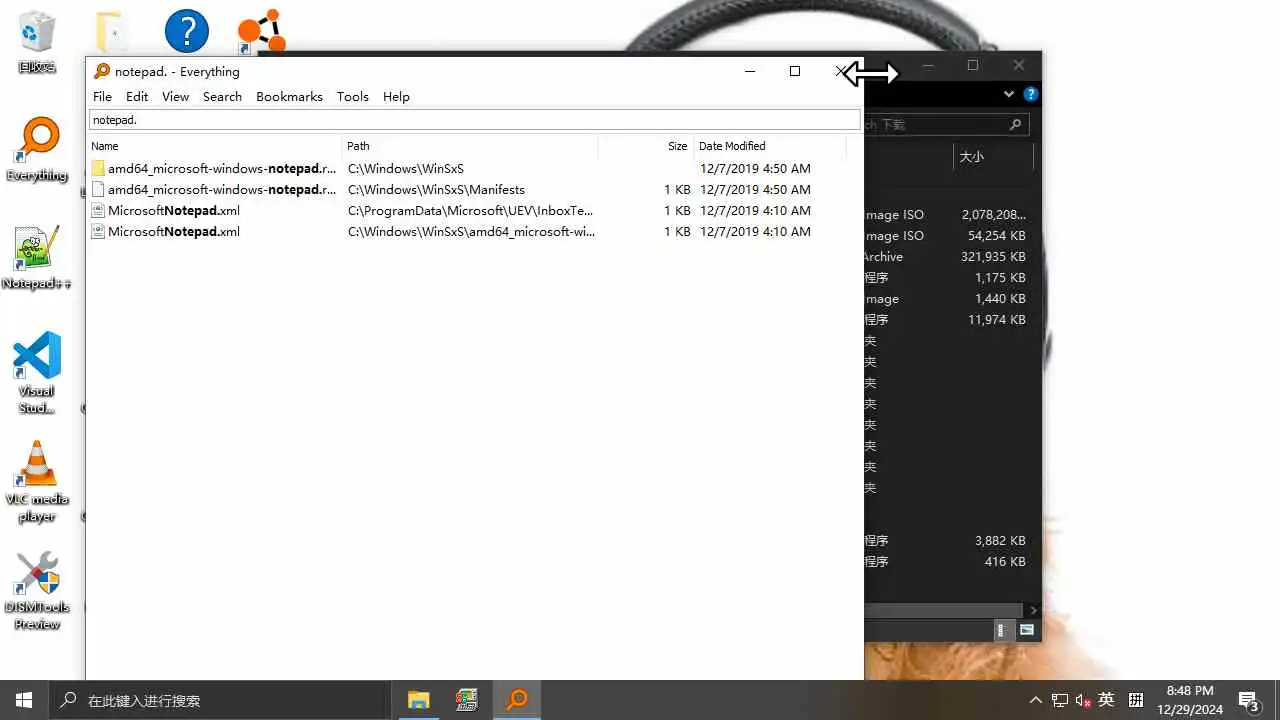The width and height of the screenshot is (1280, 720).
Task: Select the amd64_microsoft-windows-notepad folder icon in WinSxS
Action: coord(98,168)
